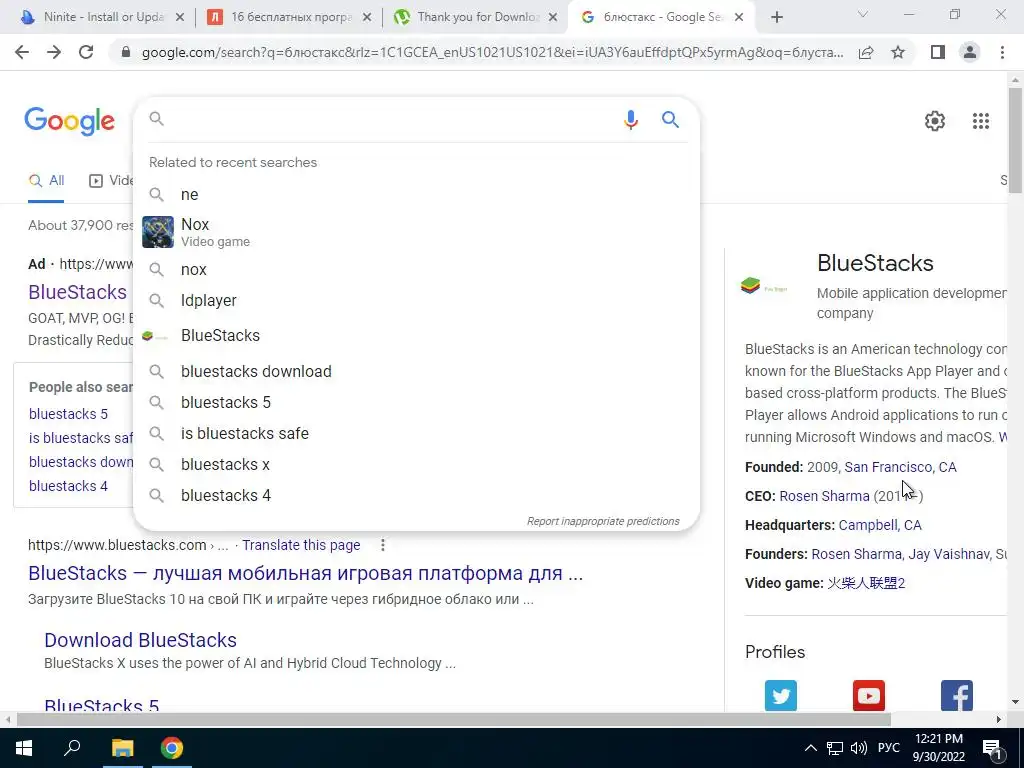Bookmark this page with the star icon
This screenshot has width=1024, height=768.
pyautogui.click(x=898, y=52)
